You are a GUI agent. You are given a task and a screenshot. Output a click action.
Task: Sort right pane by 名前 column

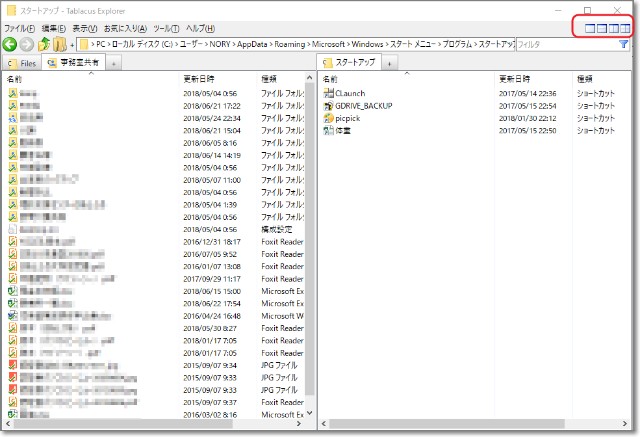coord(332,78)
